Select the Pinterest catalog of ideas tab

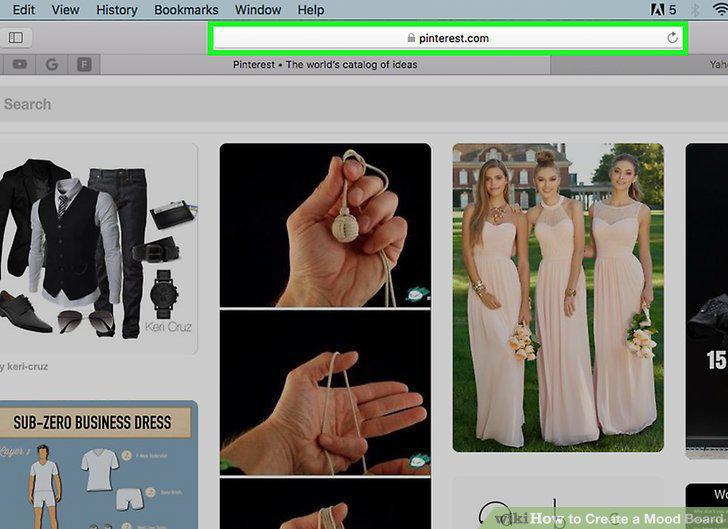325,65
